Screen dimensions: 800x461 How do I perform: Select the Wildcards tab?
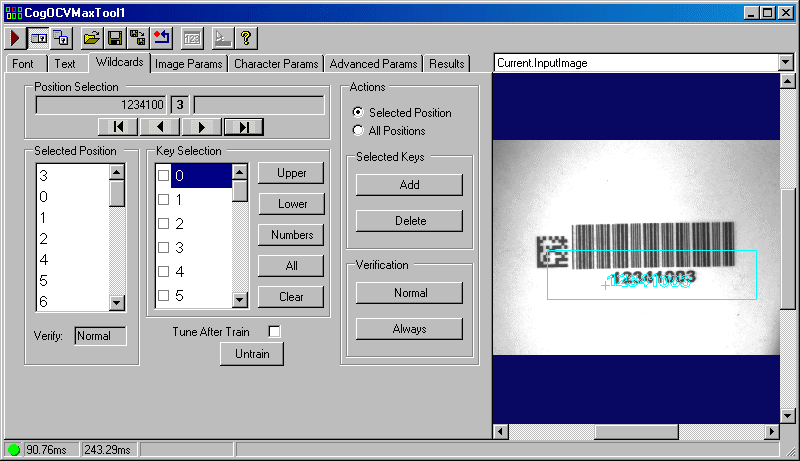pos(119,62)
